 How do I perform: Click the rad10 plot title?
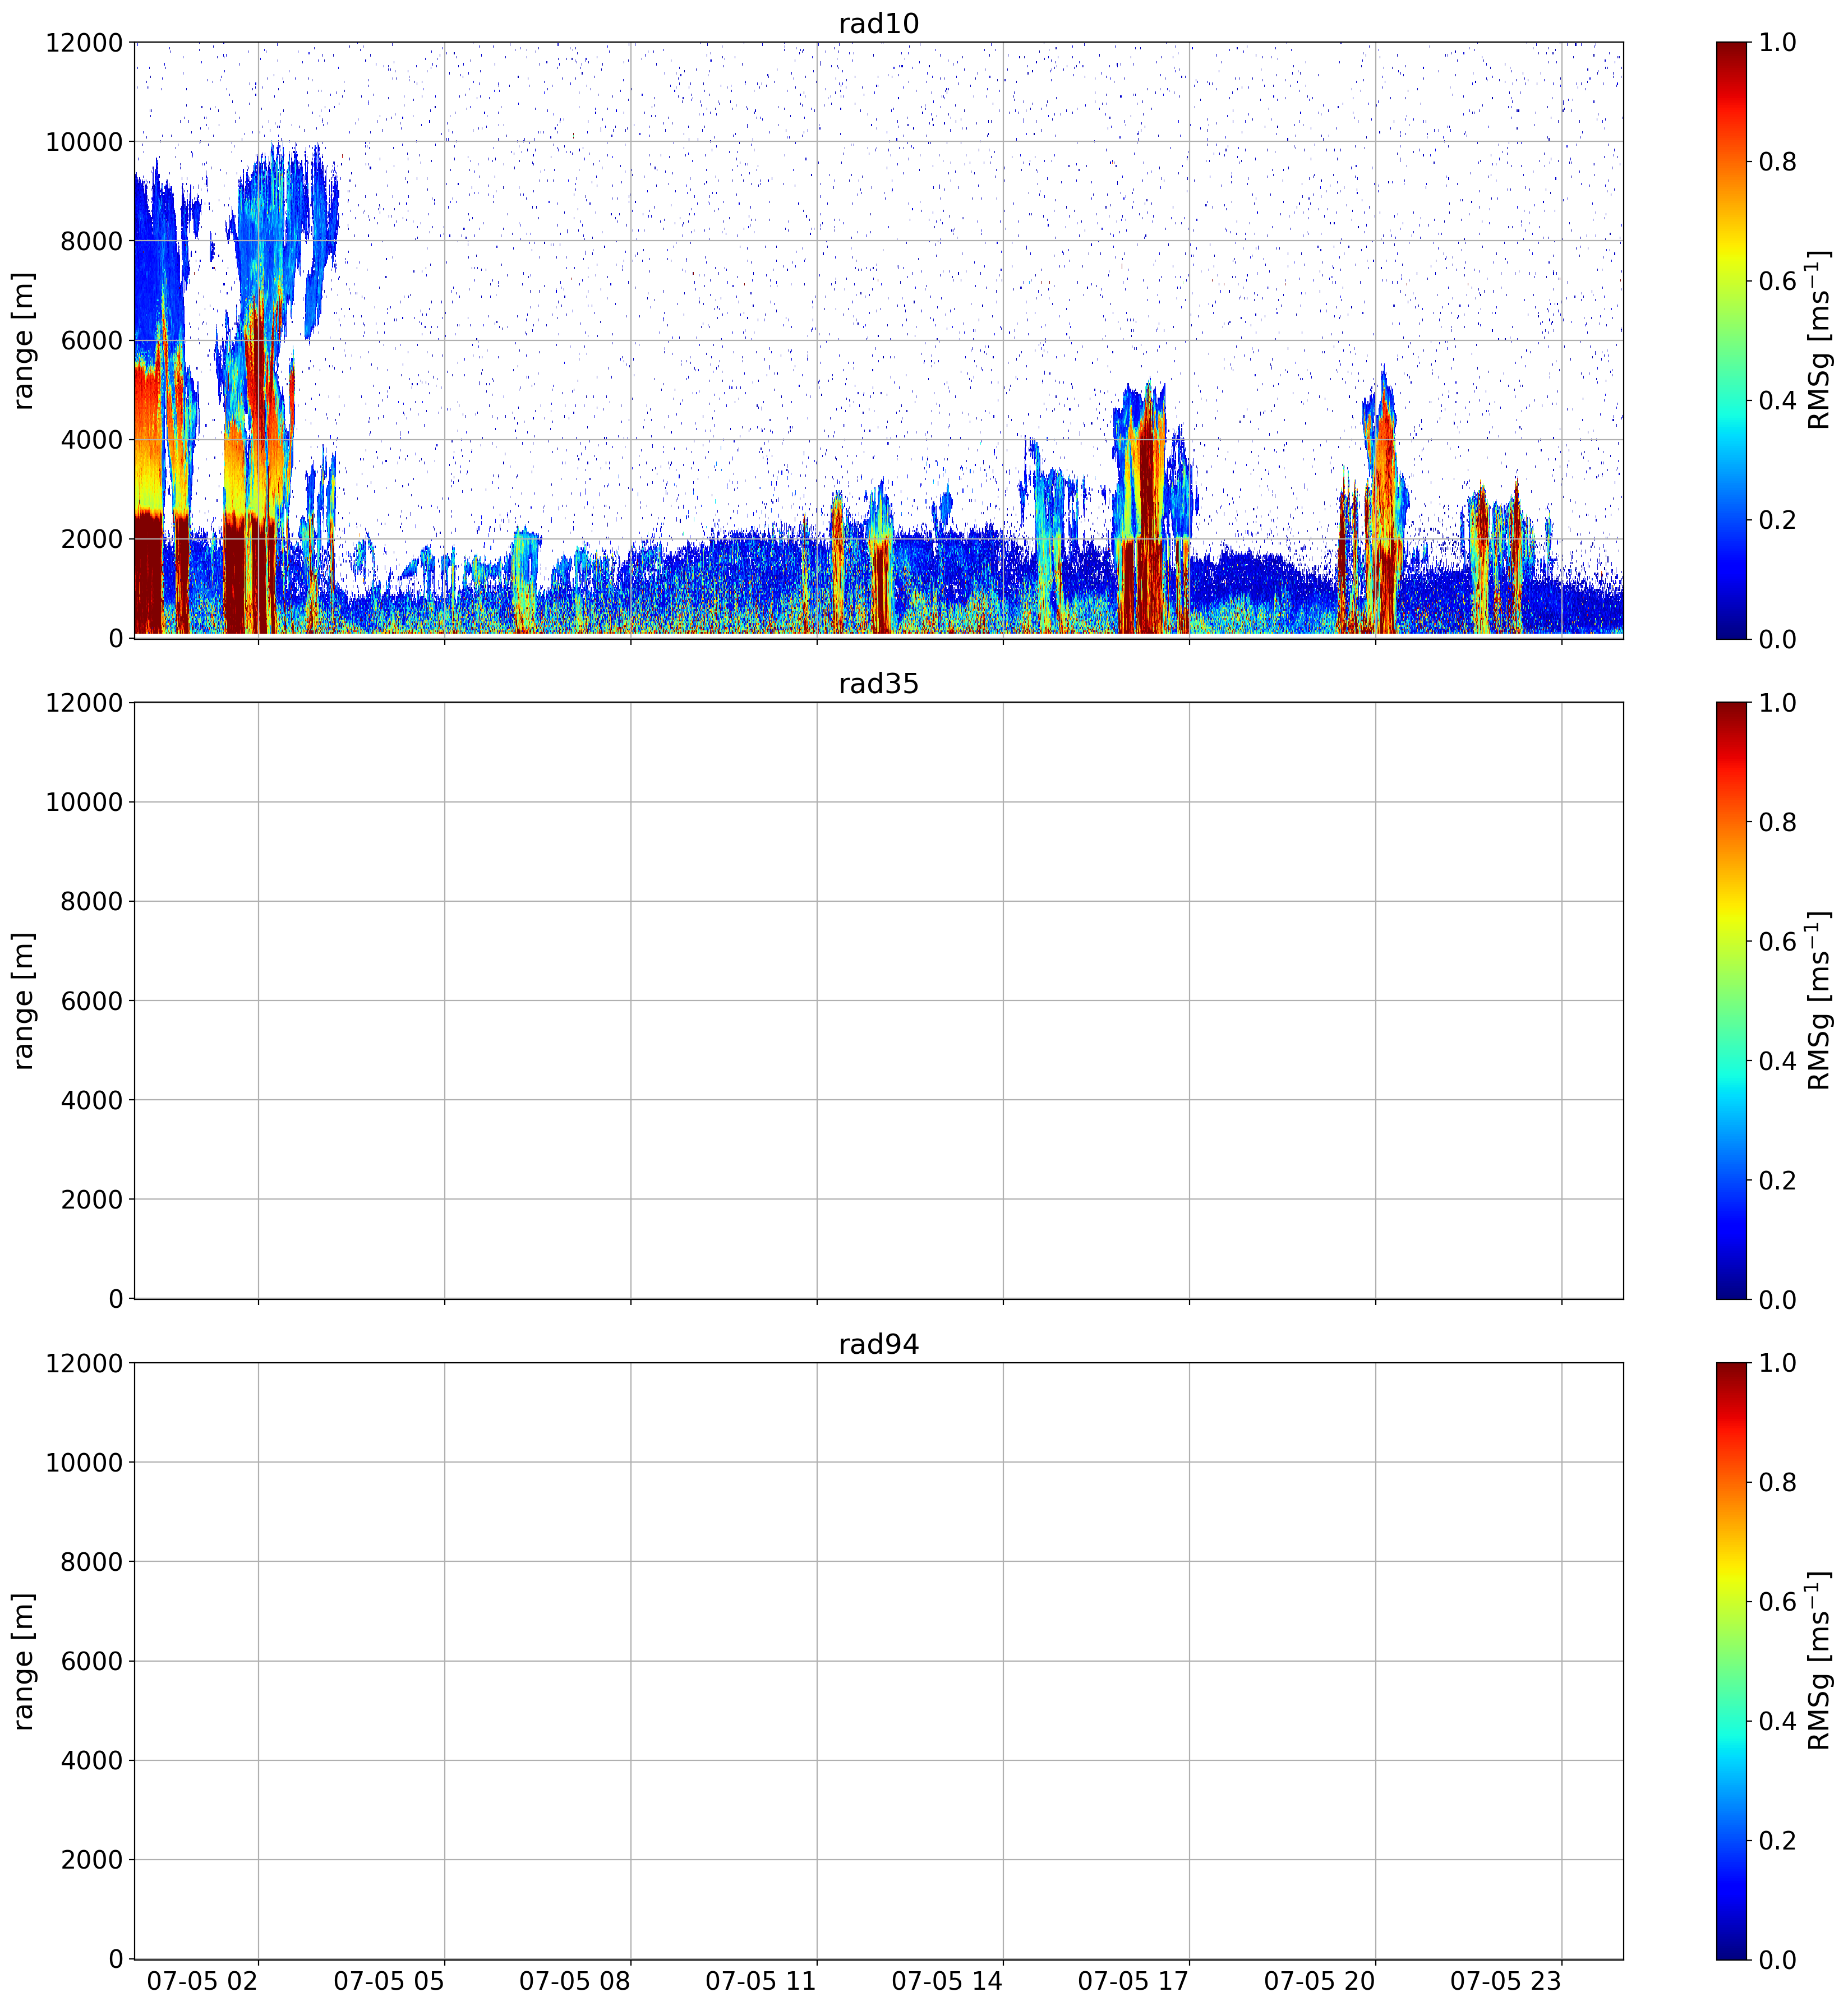pyautogui.click(x=878, y=23)
